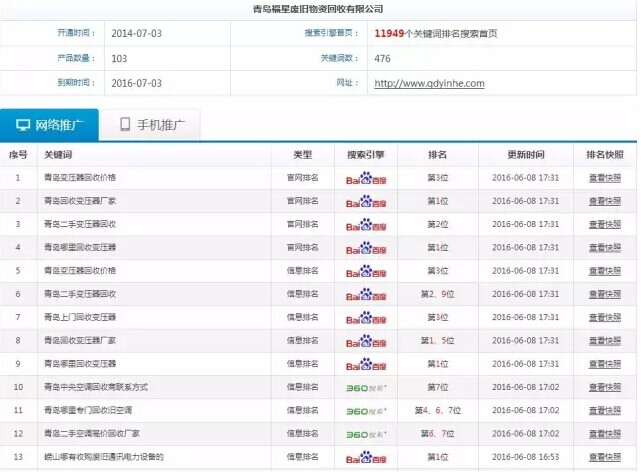Click keyword 青岛上门回收变压器 in row 7
641x476 pixels.
tap(79, 317)
